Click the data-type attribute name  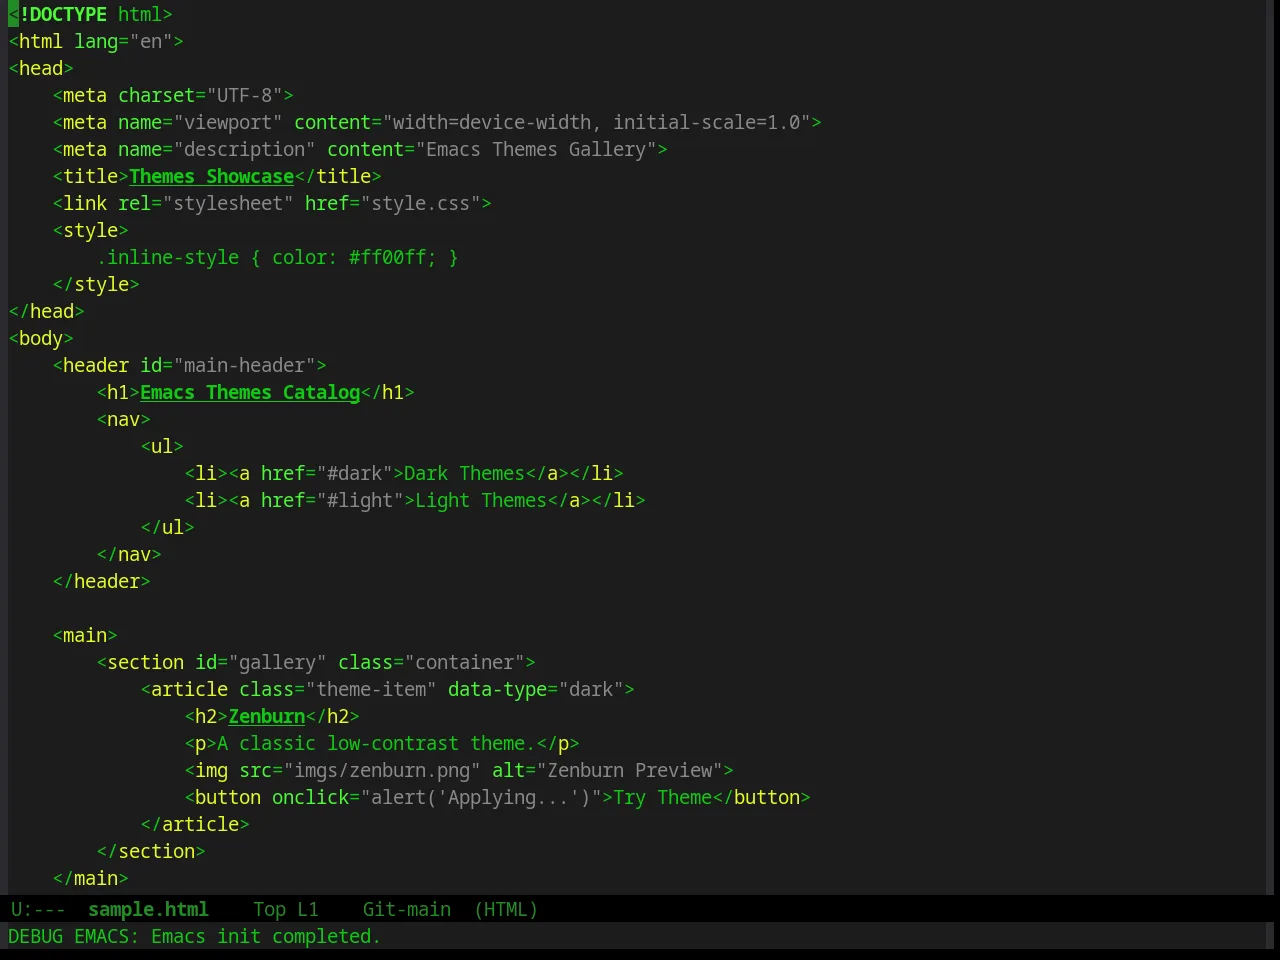497,689
